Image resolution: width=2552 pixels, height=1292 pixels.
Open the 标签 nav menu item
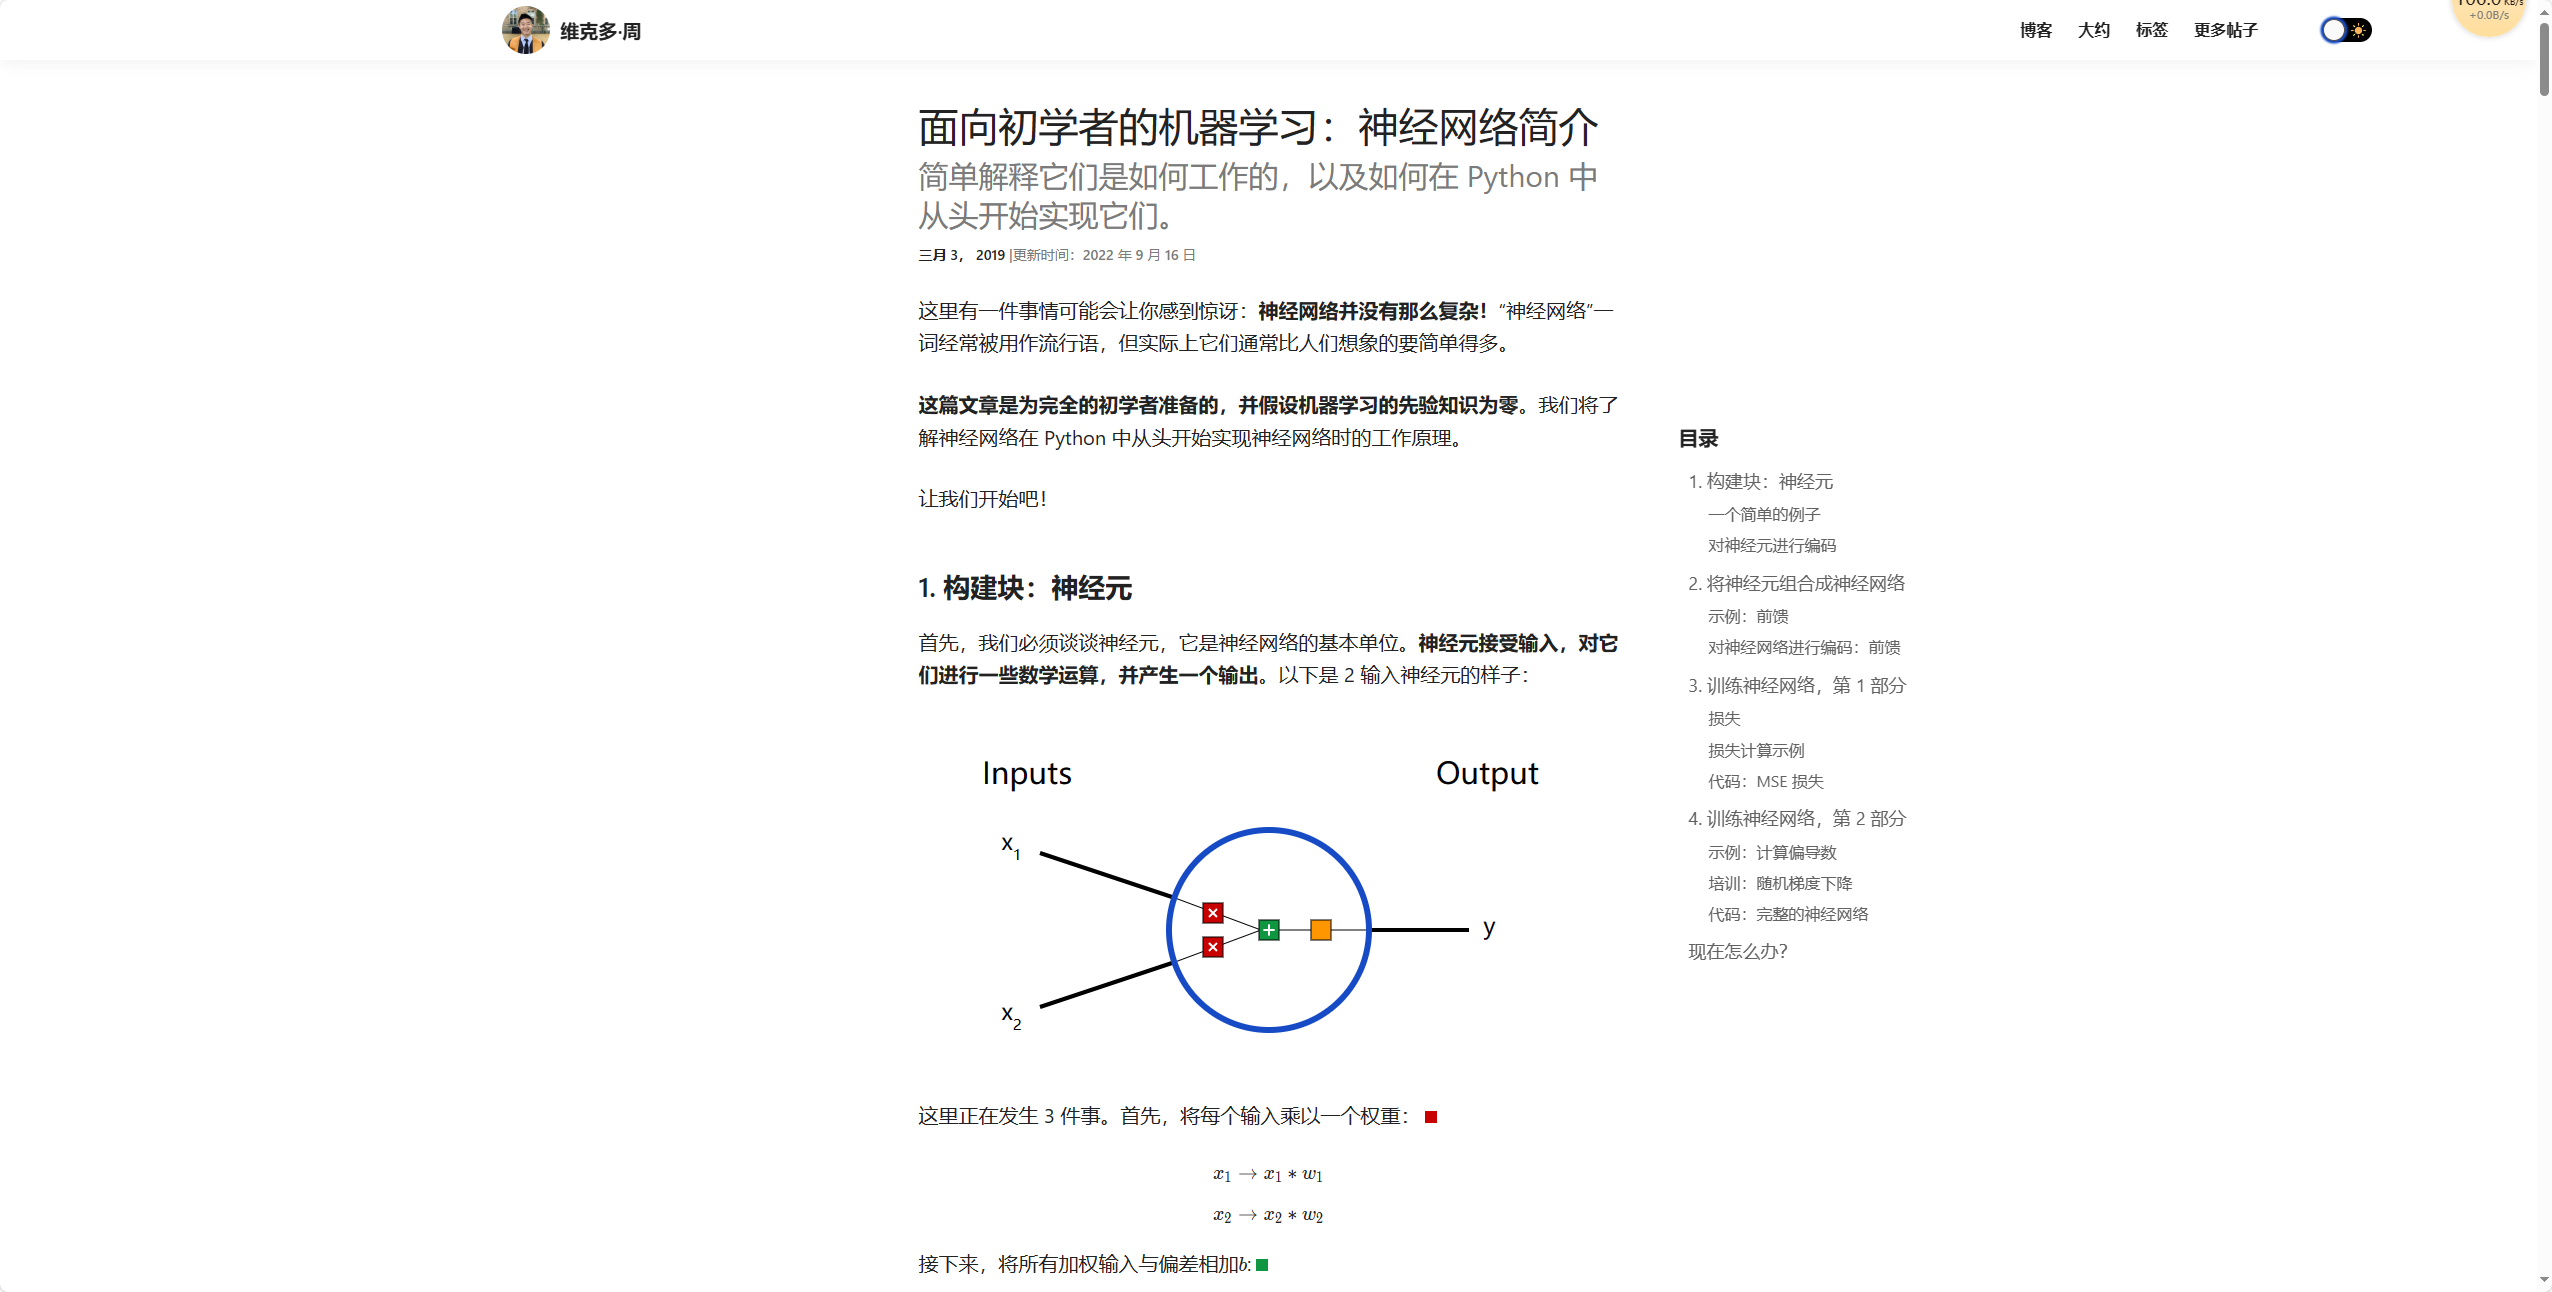[2151, 30]
